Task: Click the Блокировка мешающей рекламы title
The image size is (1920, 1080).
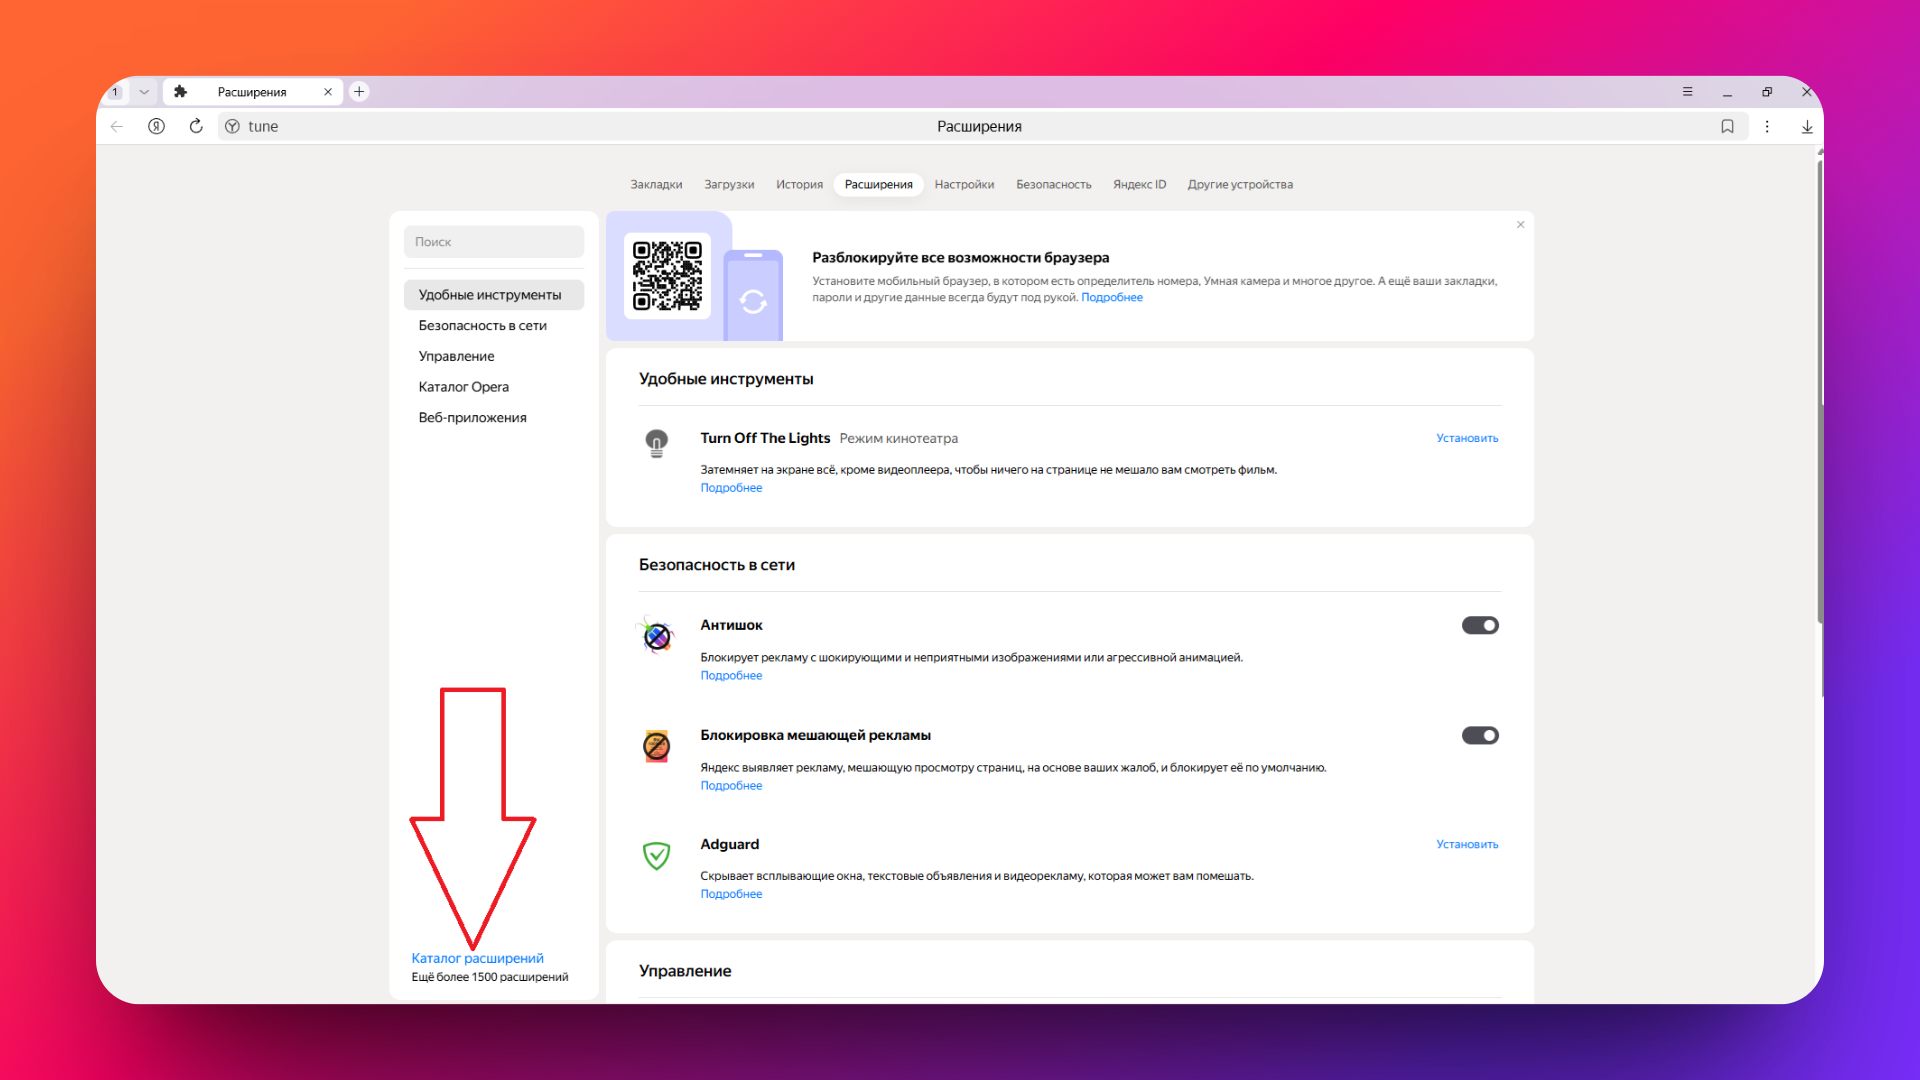Action: (815, 735)
